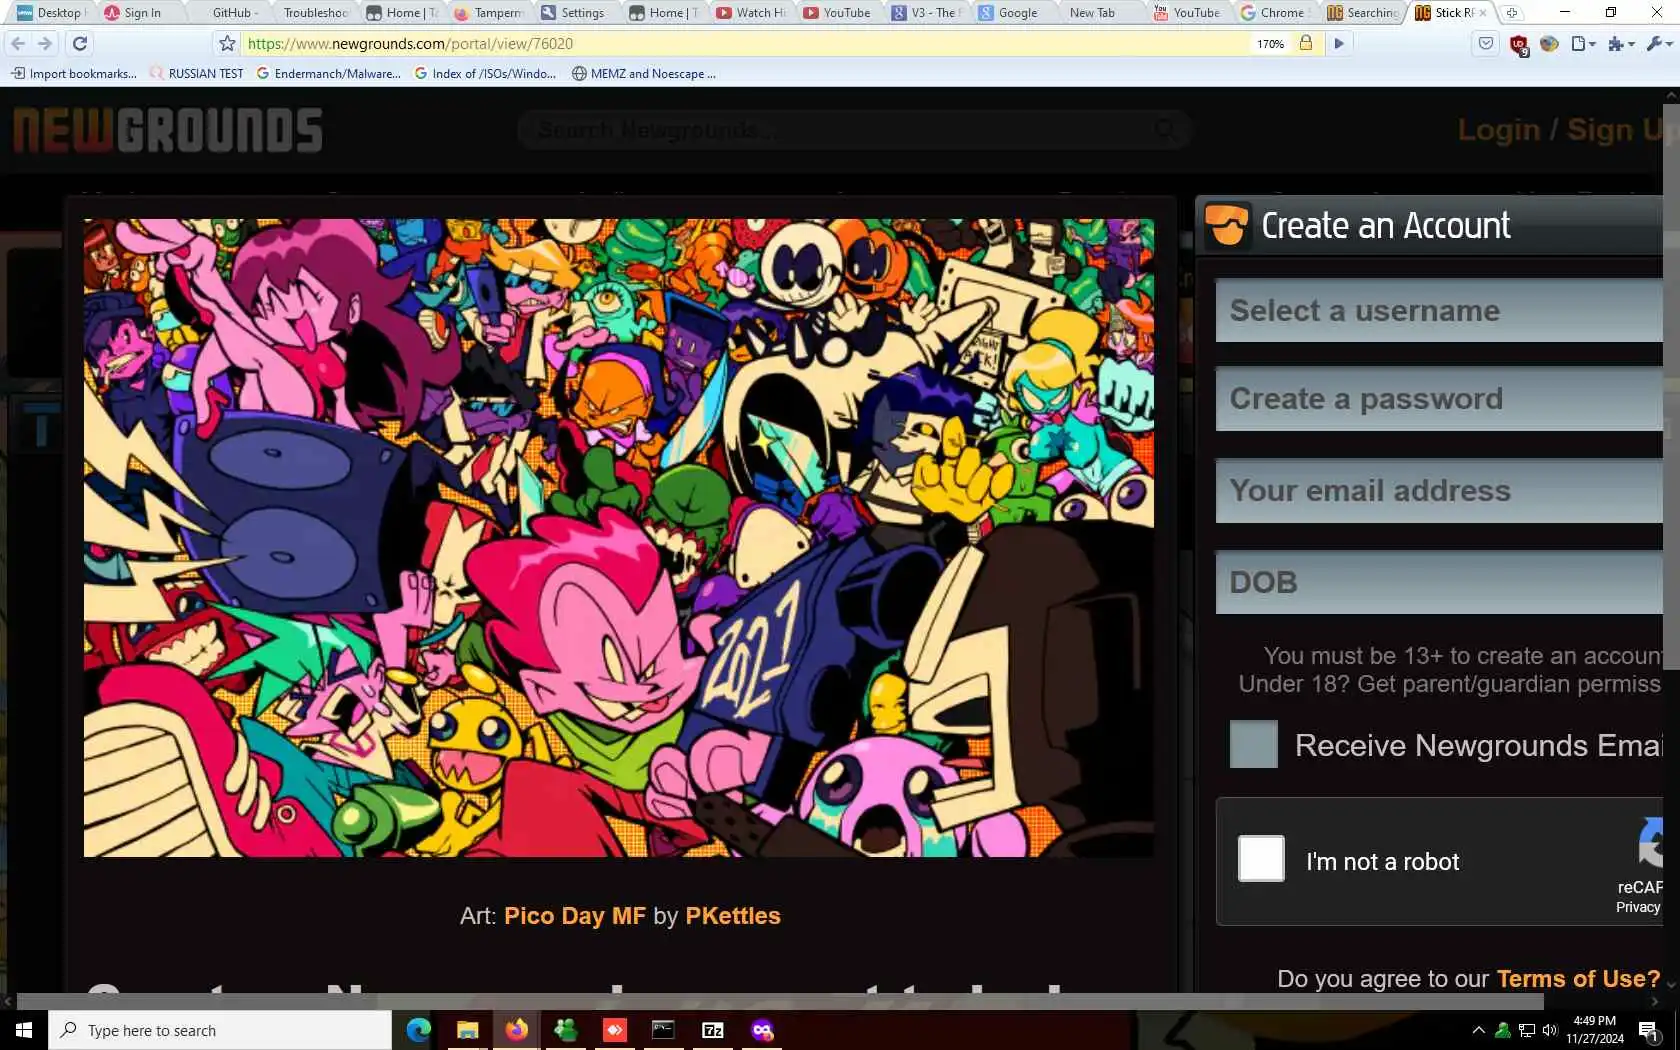Viewport: 1680px width, 1050px height.
Task: Click the Newgrounds logo
Action: point(168,130)
